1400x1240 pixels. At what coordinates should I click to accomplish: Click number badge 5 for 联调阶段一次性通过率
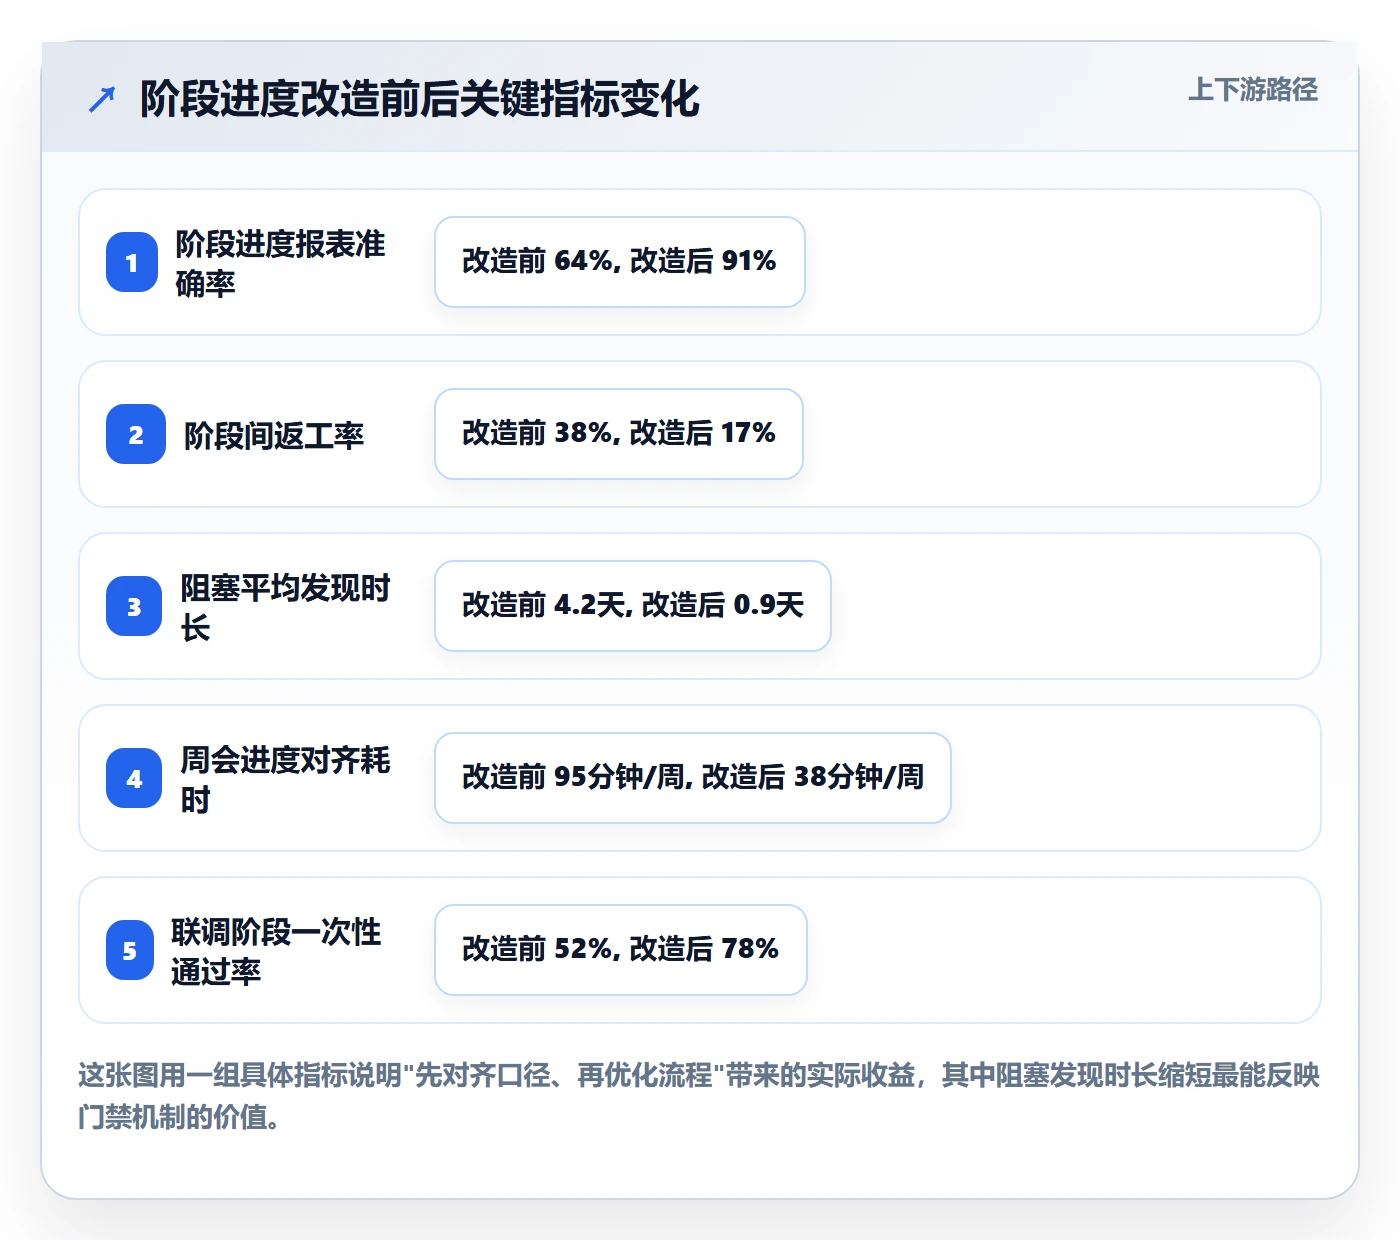point(130,950)
